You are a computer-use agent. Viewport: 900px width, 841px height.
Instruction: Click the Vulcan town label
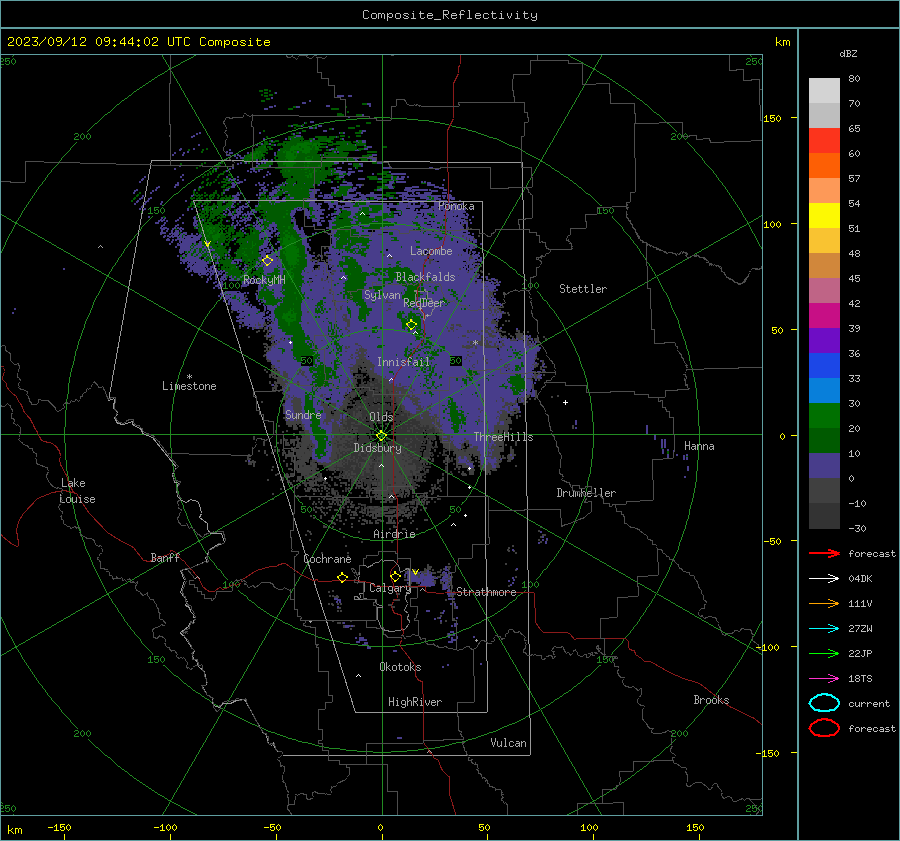508,743
